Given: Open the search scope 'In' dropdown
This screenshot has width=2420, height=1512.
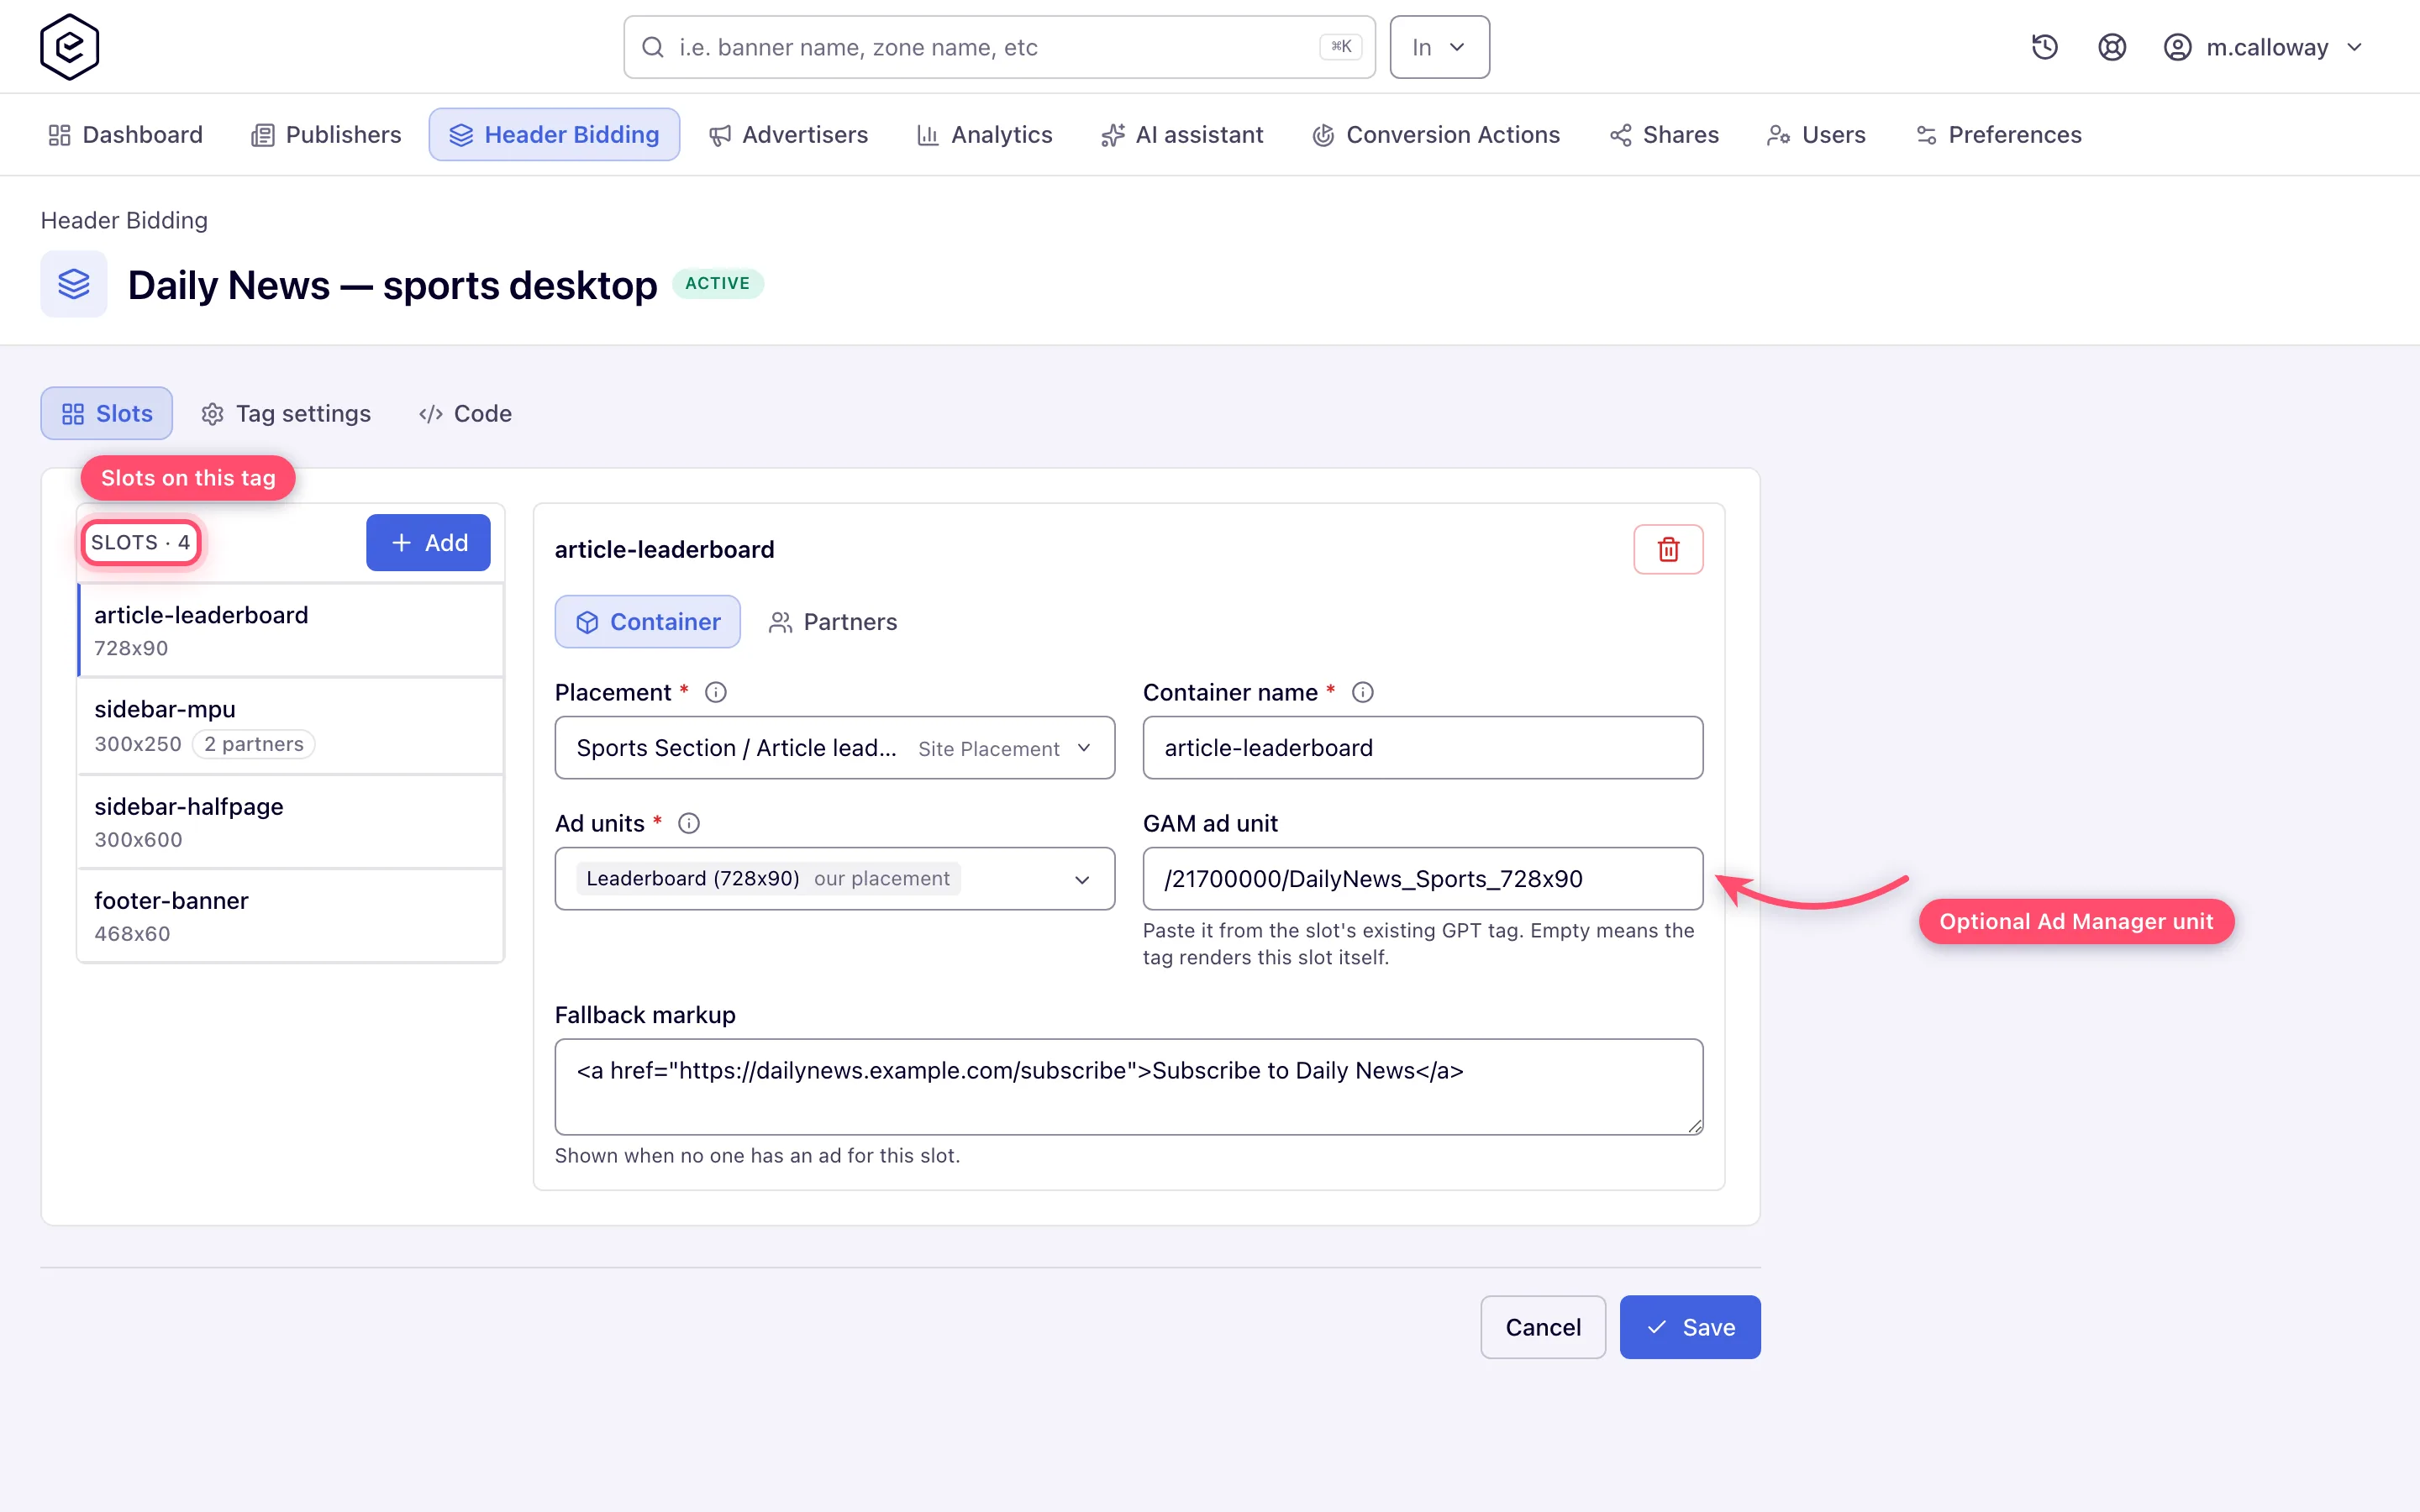Looking at the screenshot, I should (1439, 47).
